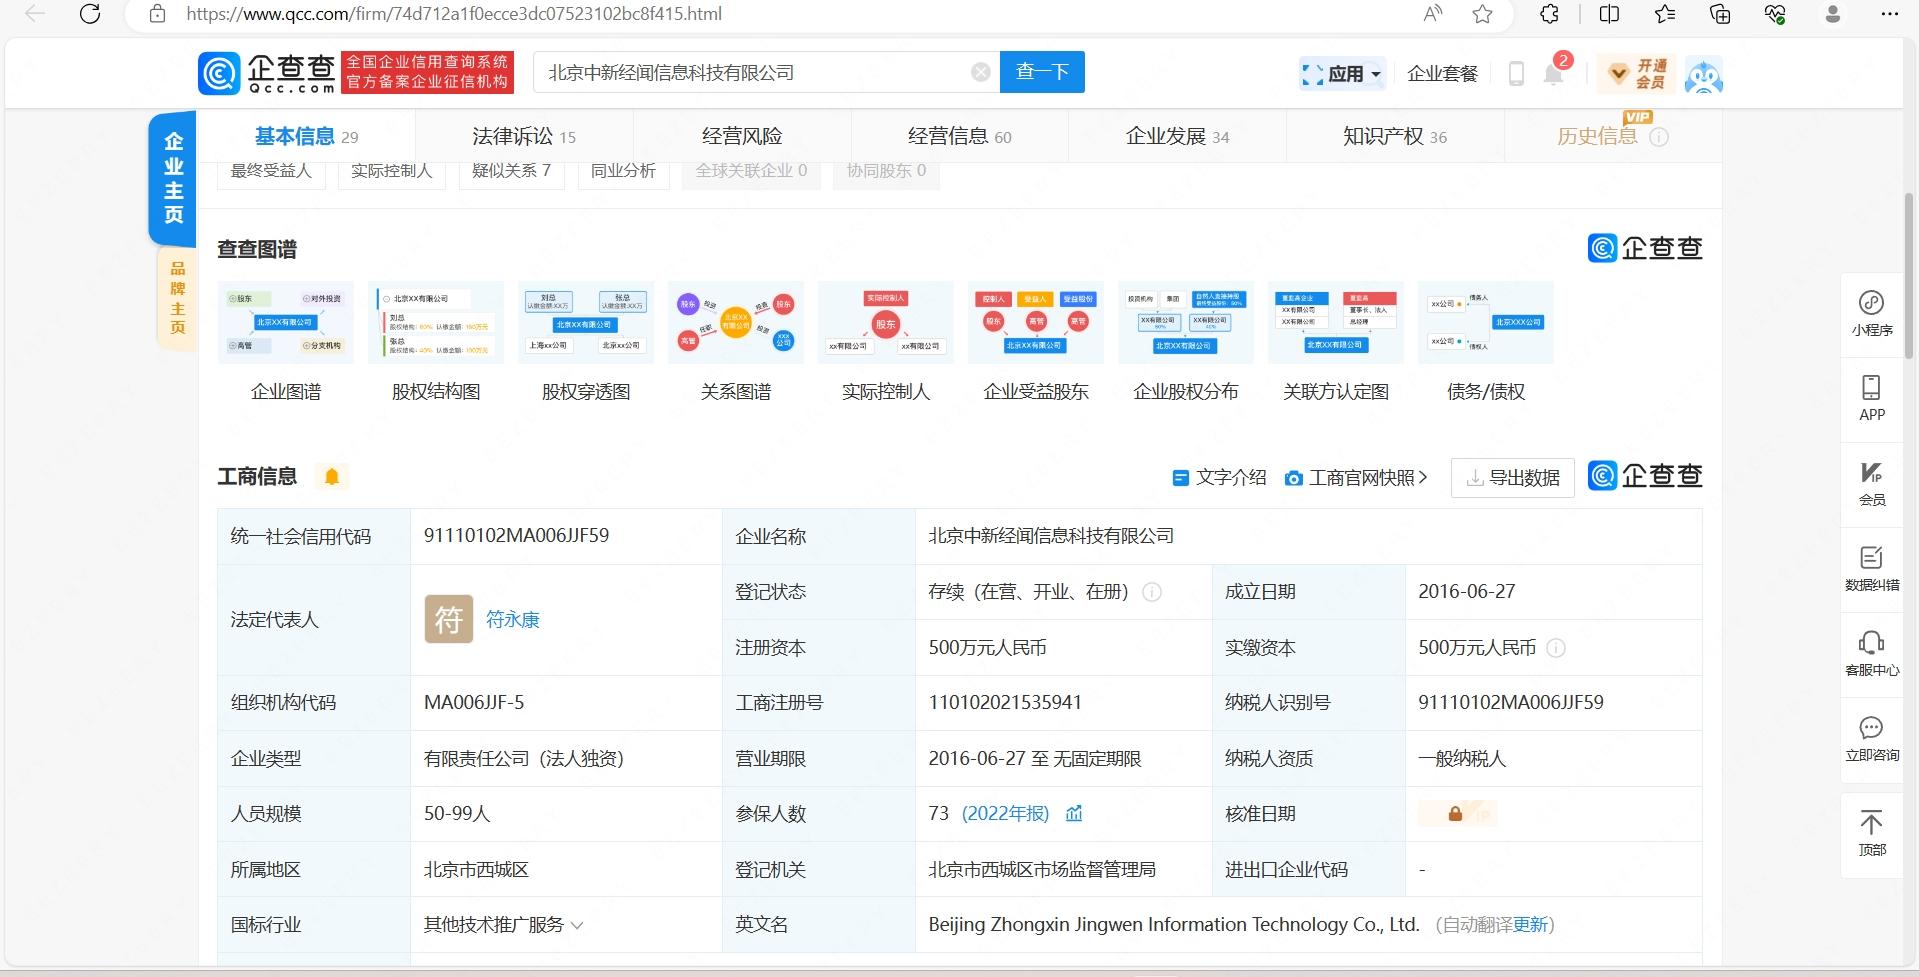Open the VIP 会员 sidebar icon
The height and width of the screenshot is (977, 1919).
1871,483
